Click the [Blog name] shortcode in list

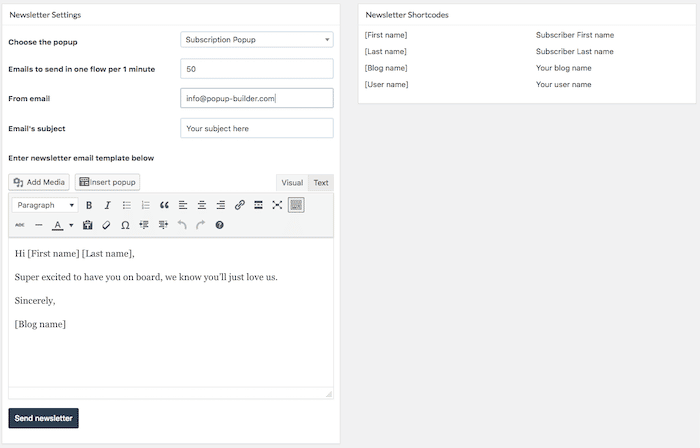pyautogui.click(x=386, y=68)
